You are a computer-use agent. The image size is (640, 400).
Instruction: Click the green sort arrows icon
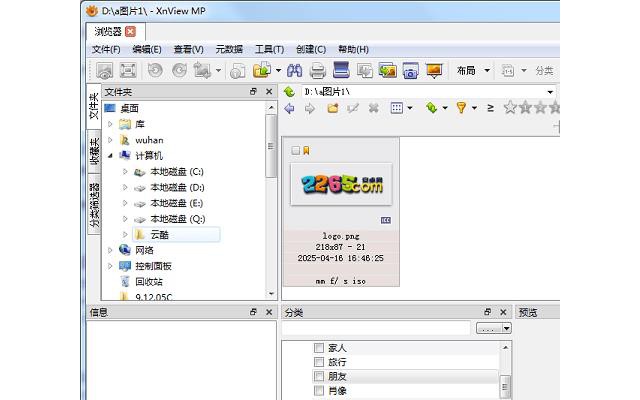(x=431, y=108)
